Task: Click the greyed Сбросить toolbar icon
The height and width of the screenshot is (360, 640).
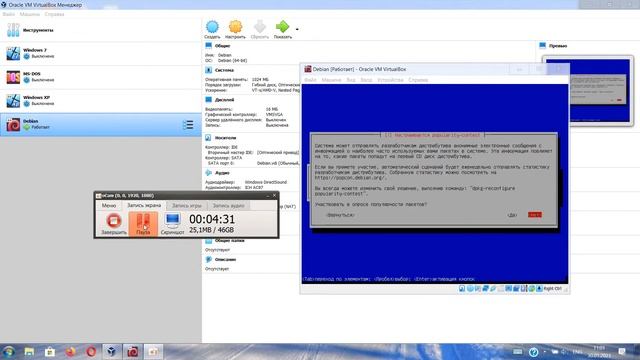Action: [260, 29]
